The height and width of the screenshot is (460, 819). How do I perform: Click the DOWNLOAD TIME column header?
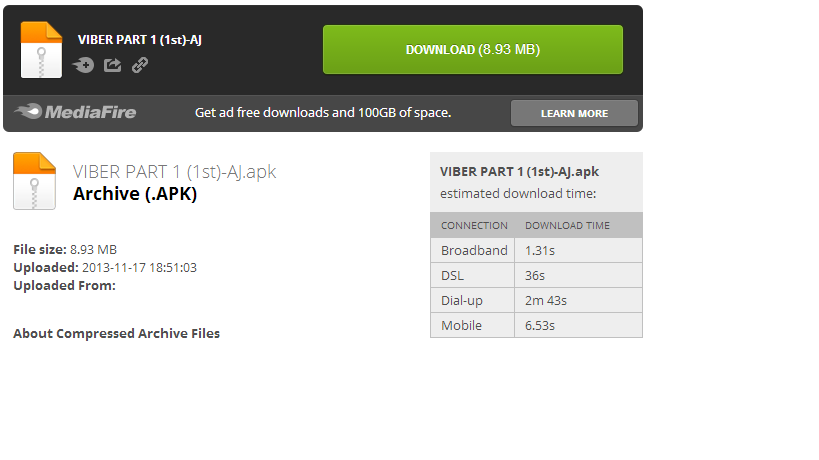[x=567, y=225]
